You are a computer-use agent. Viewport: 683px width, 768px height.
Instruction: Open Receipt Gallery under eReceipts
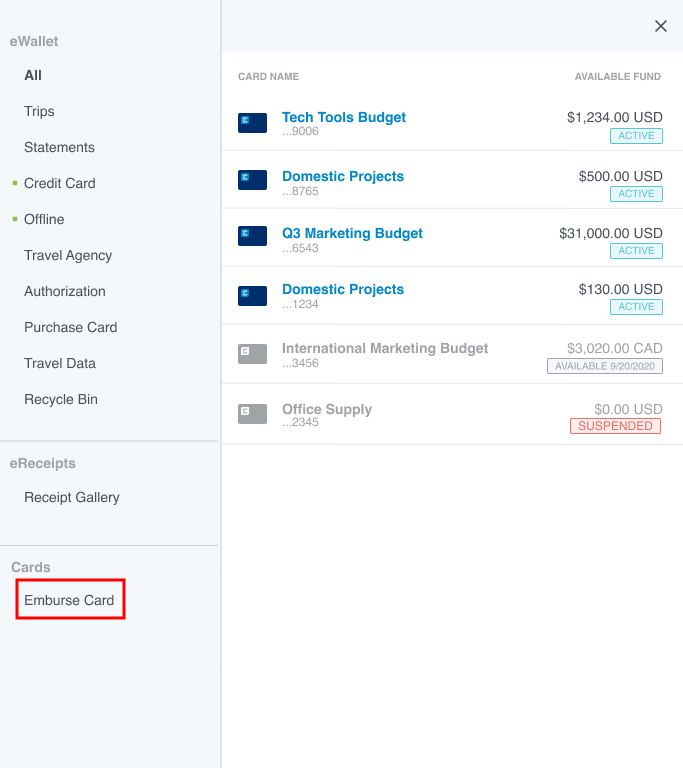pos(72,497)
